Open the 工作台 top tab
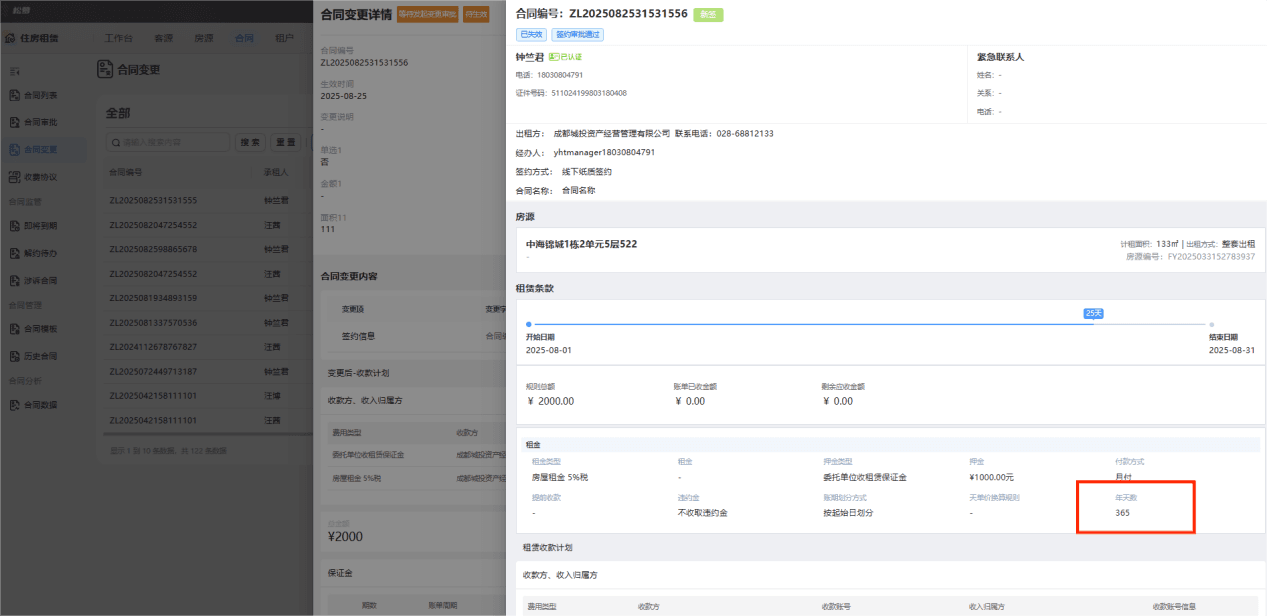Viewport: 1267px width, 616px height. tap(119, 38)
